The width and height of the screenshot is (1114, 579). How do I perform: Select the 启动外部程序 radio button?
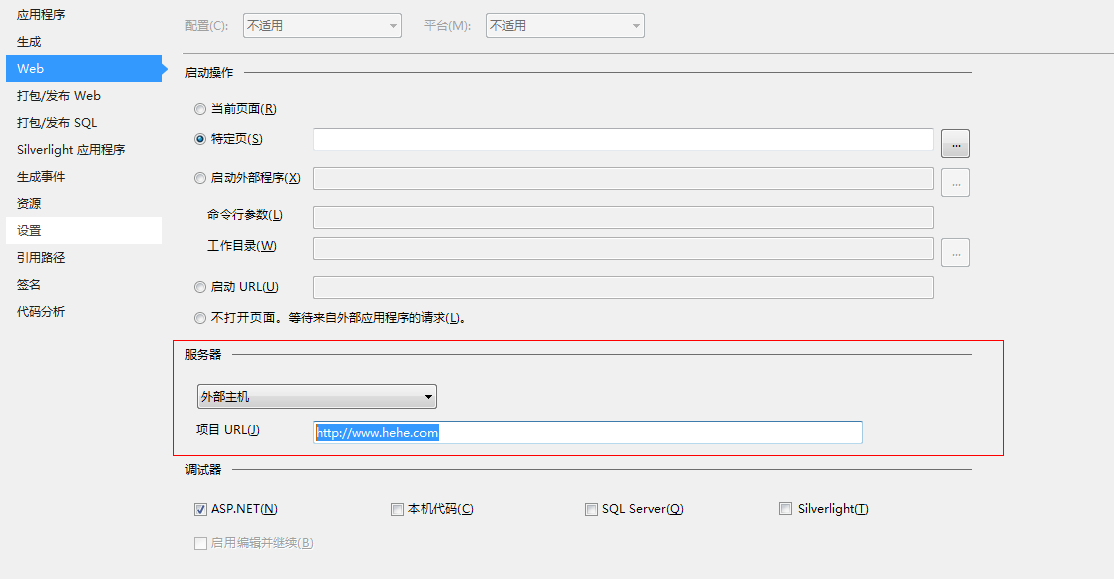tap(200, 178)
